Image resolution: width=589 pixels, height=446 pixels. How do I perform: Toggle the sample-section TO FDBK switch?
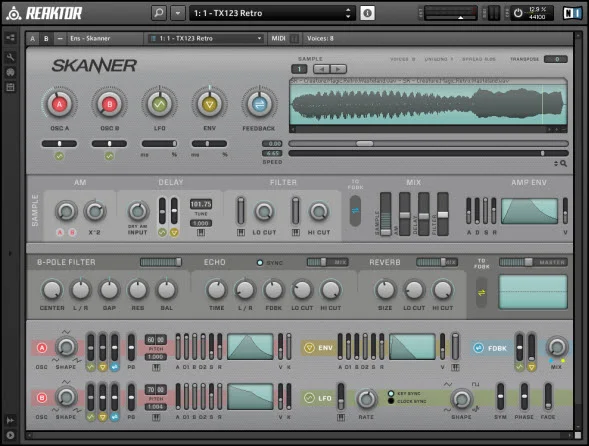pos(355,211)
